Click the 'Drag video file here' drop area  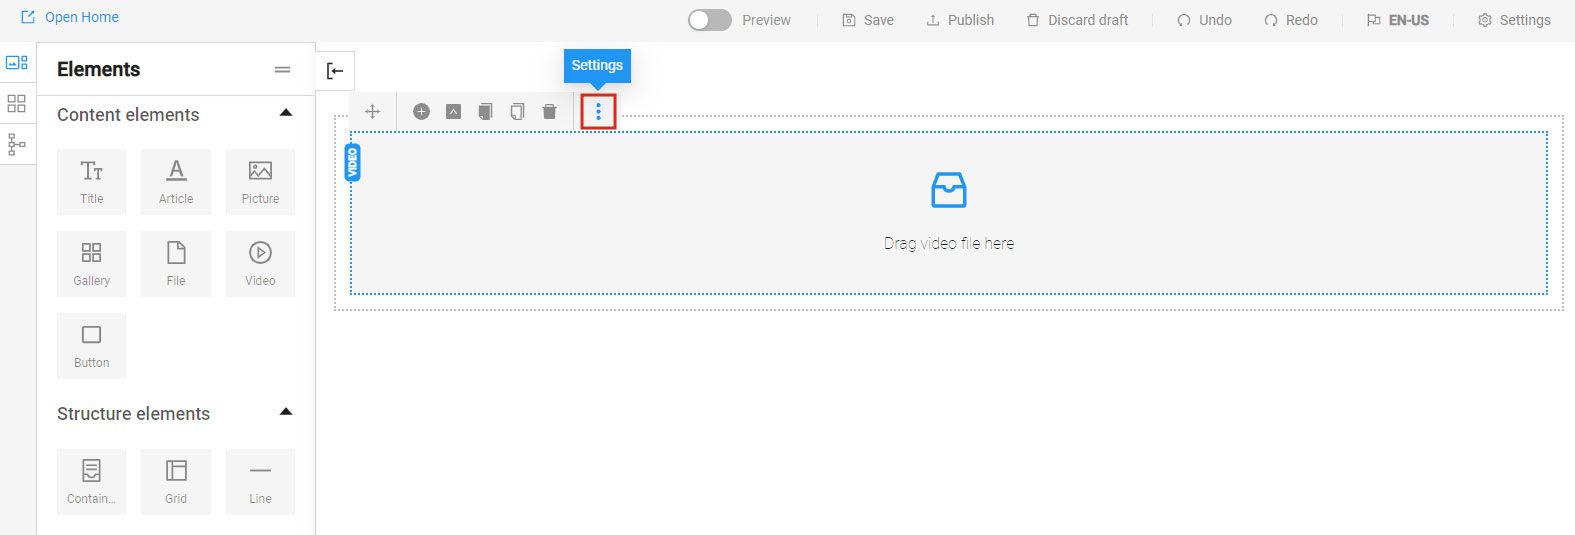(x=948, y=213)
